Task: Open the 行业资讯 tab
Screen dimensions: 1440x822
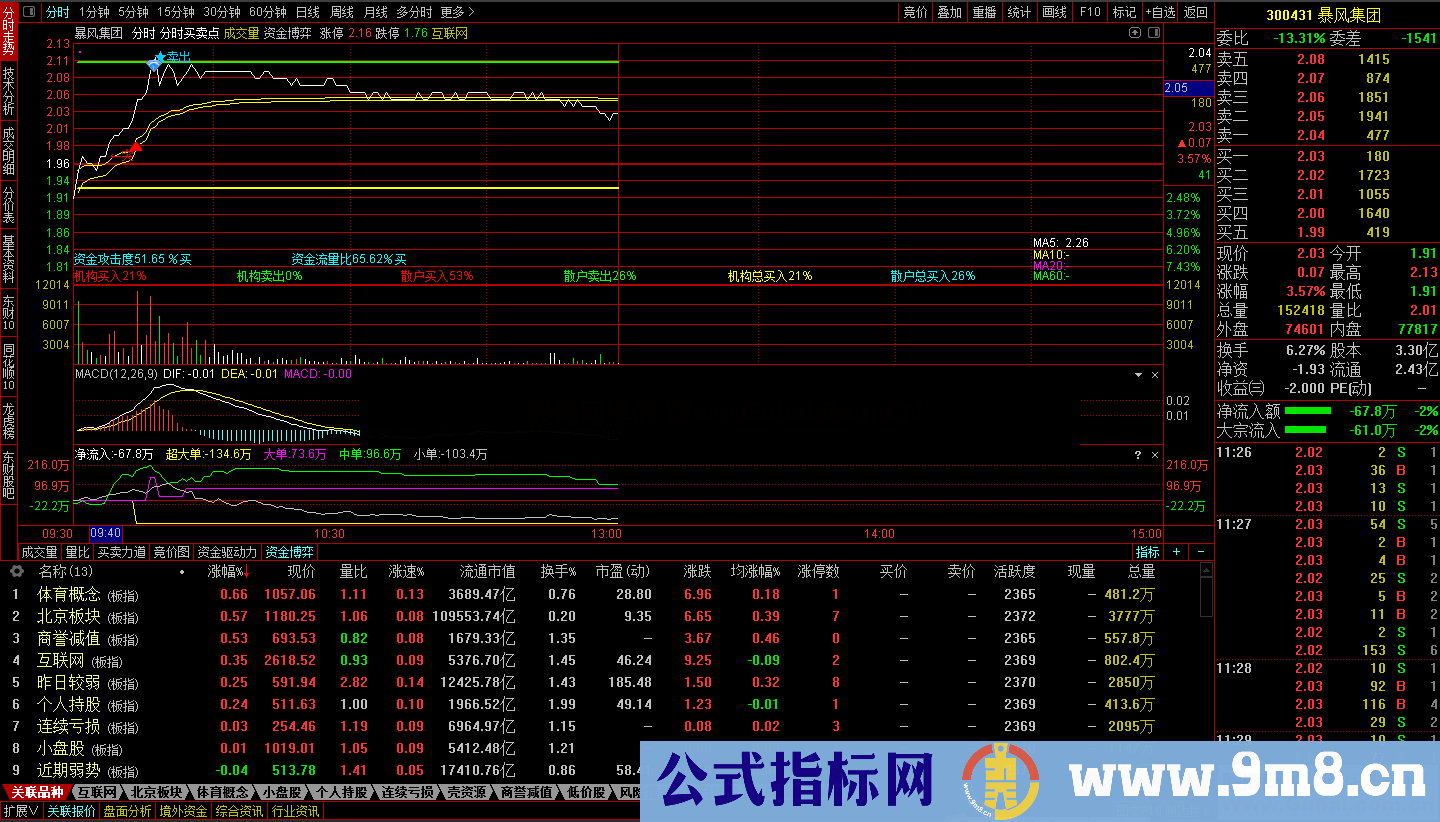Action: [x=295, y=811]
